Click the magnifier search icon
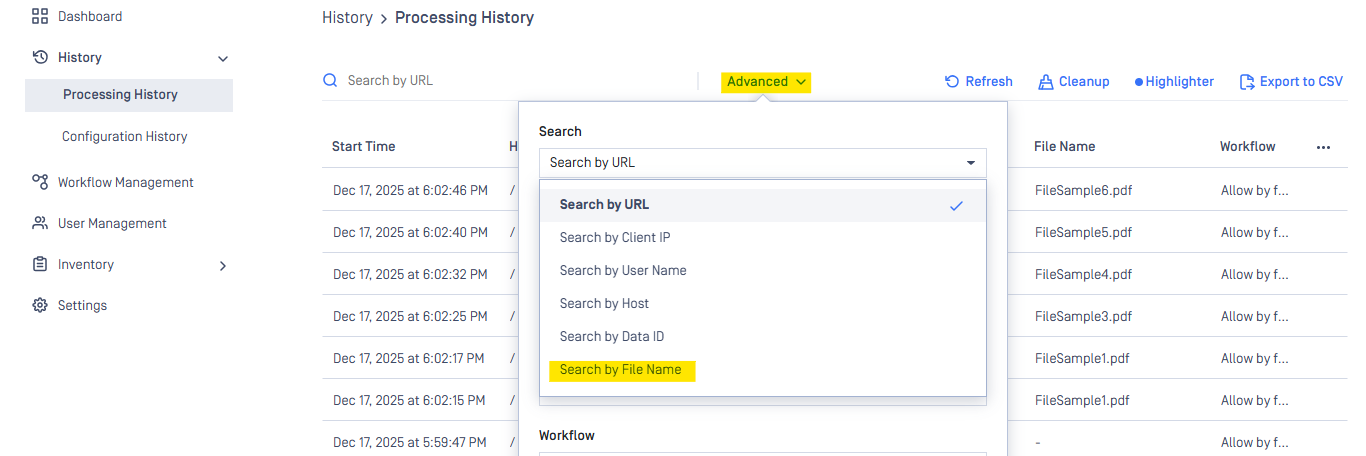 click(x=330, y=80)
